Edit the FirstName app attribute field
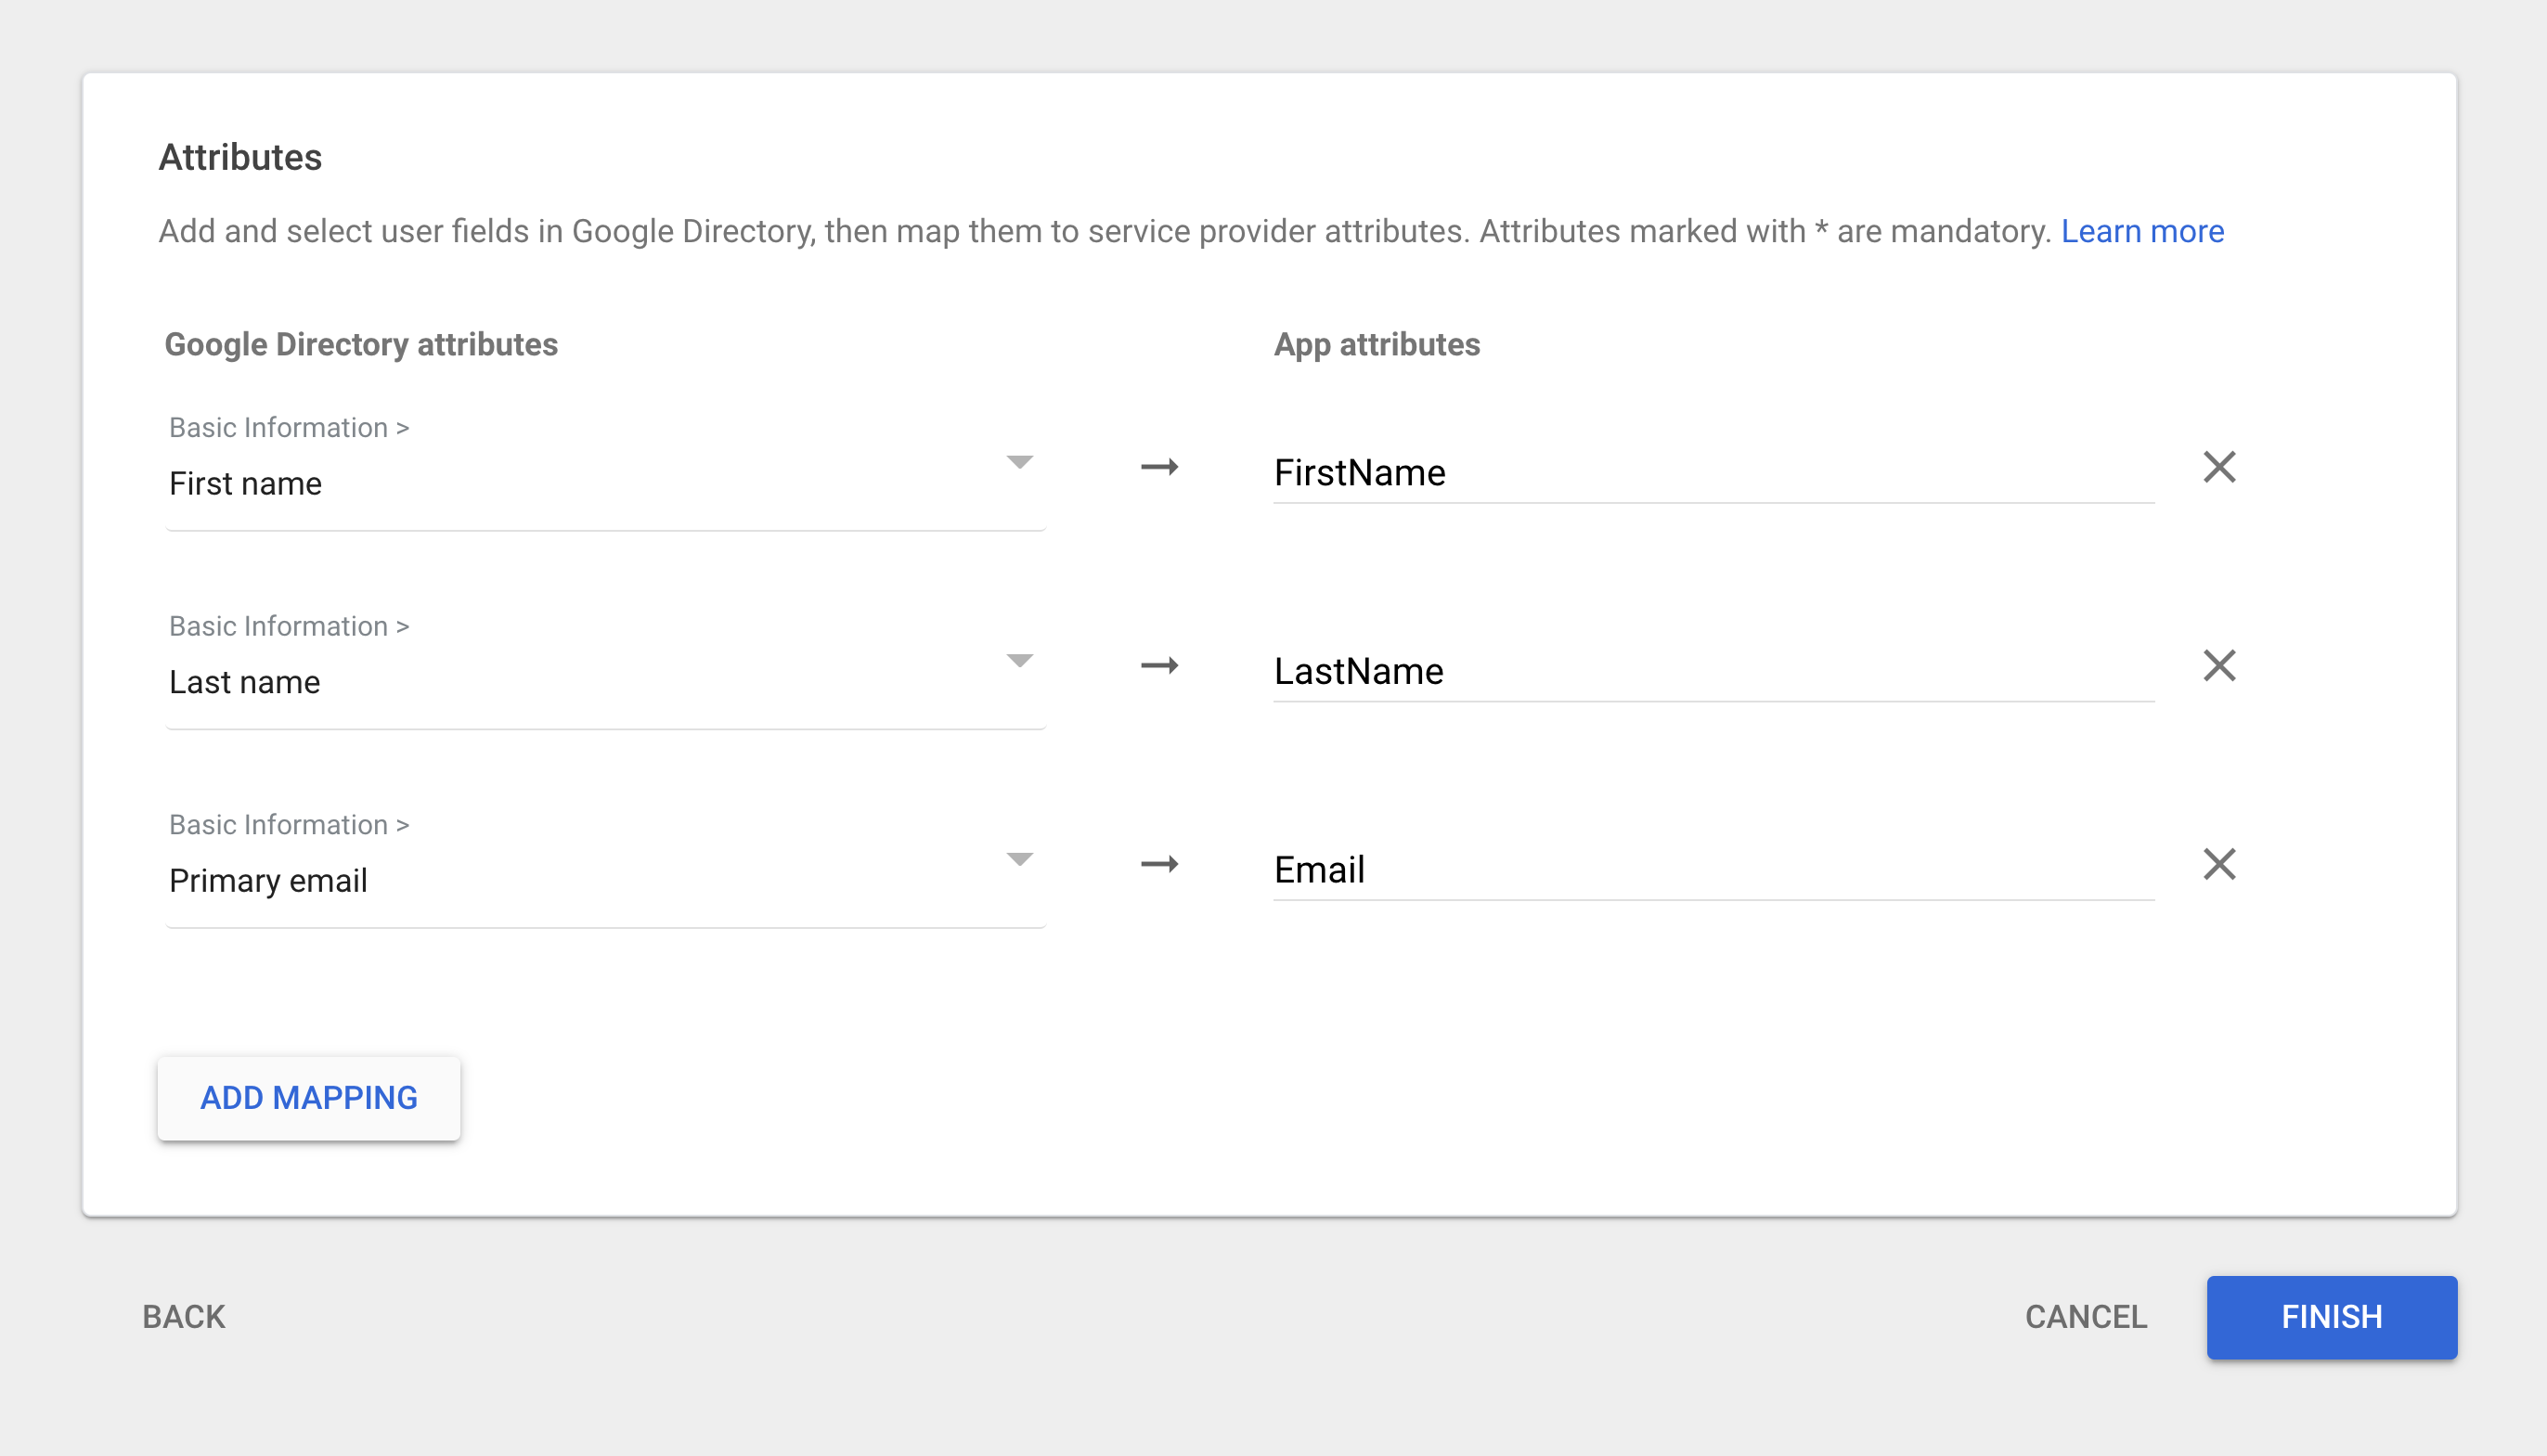 (1712, 473)
